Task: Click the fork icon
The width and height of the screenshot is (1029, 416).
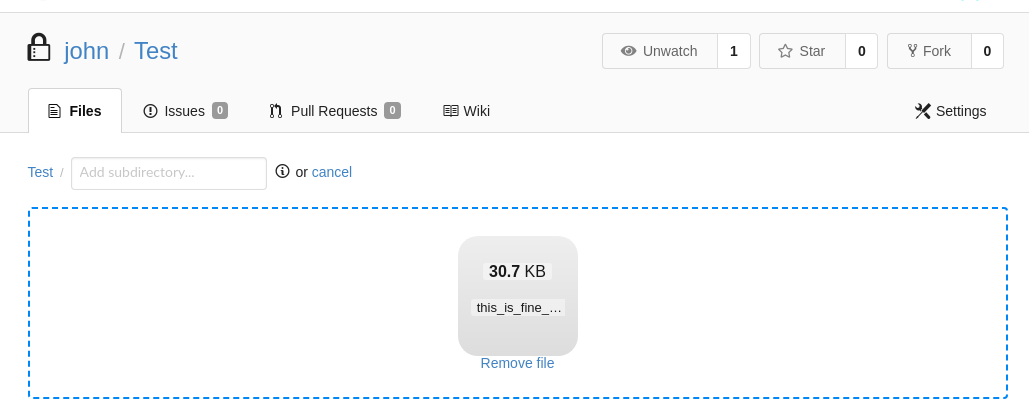Action: click(912, 51)
